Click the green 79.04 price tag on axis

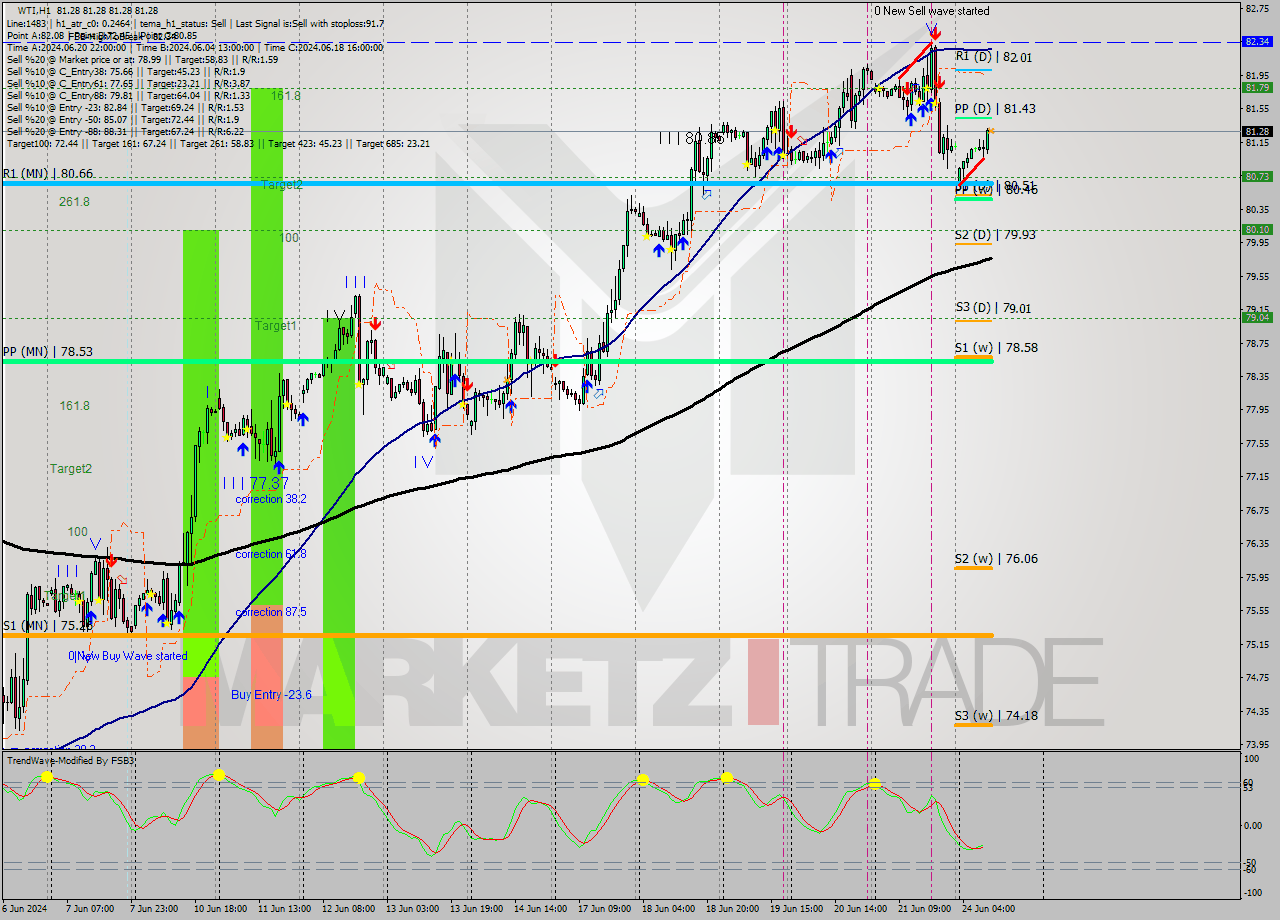(x=1257, y=317)
